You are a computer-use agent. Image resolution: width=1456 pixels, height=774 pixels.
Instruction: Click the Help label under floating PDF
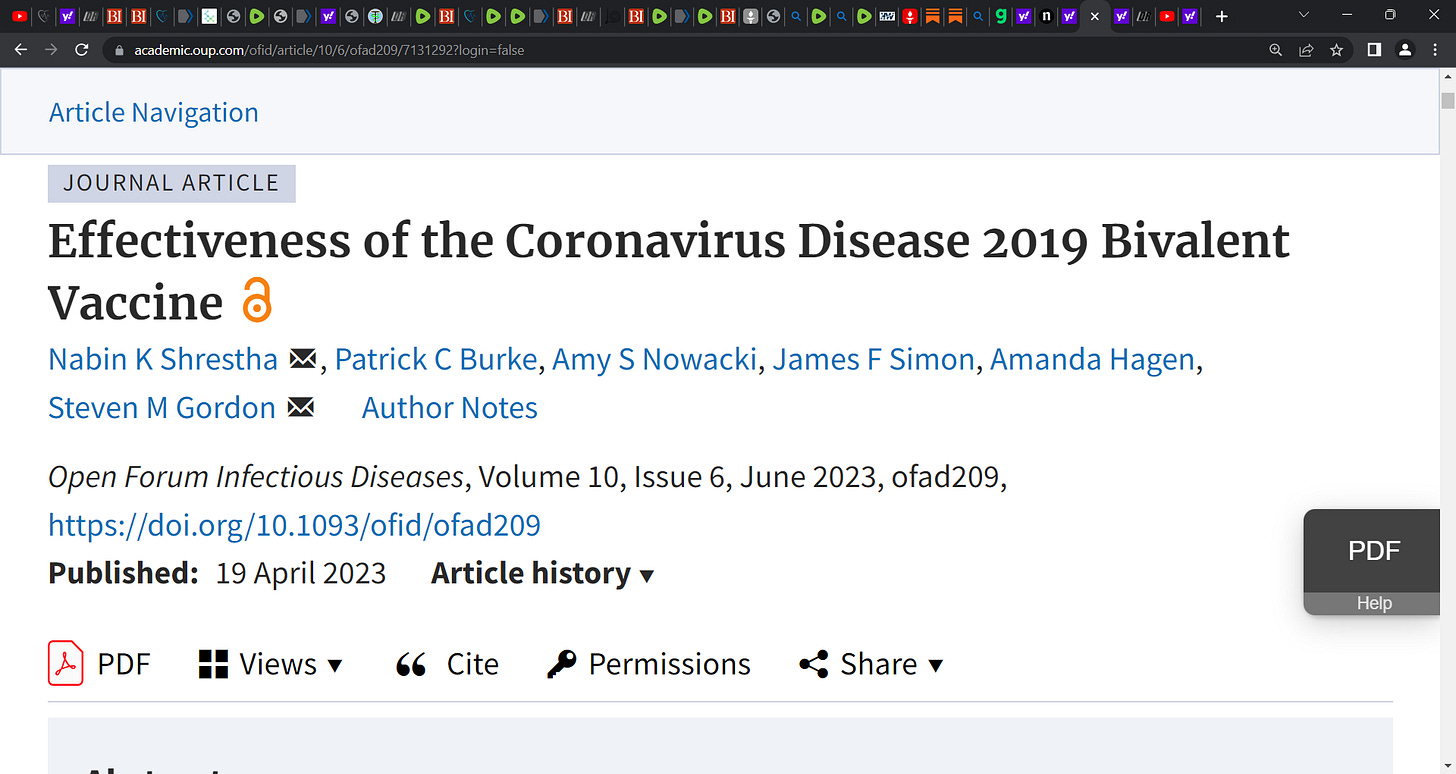click(1374, 603)
